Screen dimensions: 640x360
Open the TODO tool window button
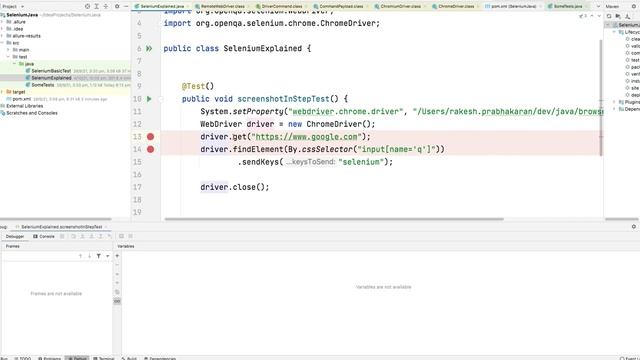click(23, 358)
